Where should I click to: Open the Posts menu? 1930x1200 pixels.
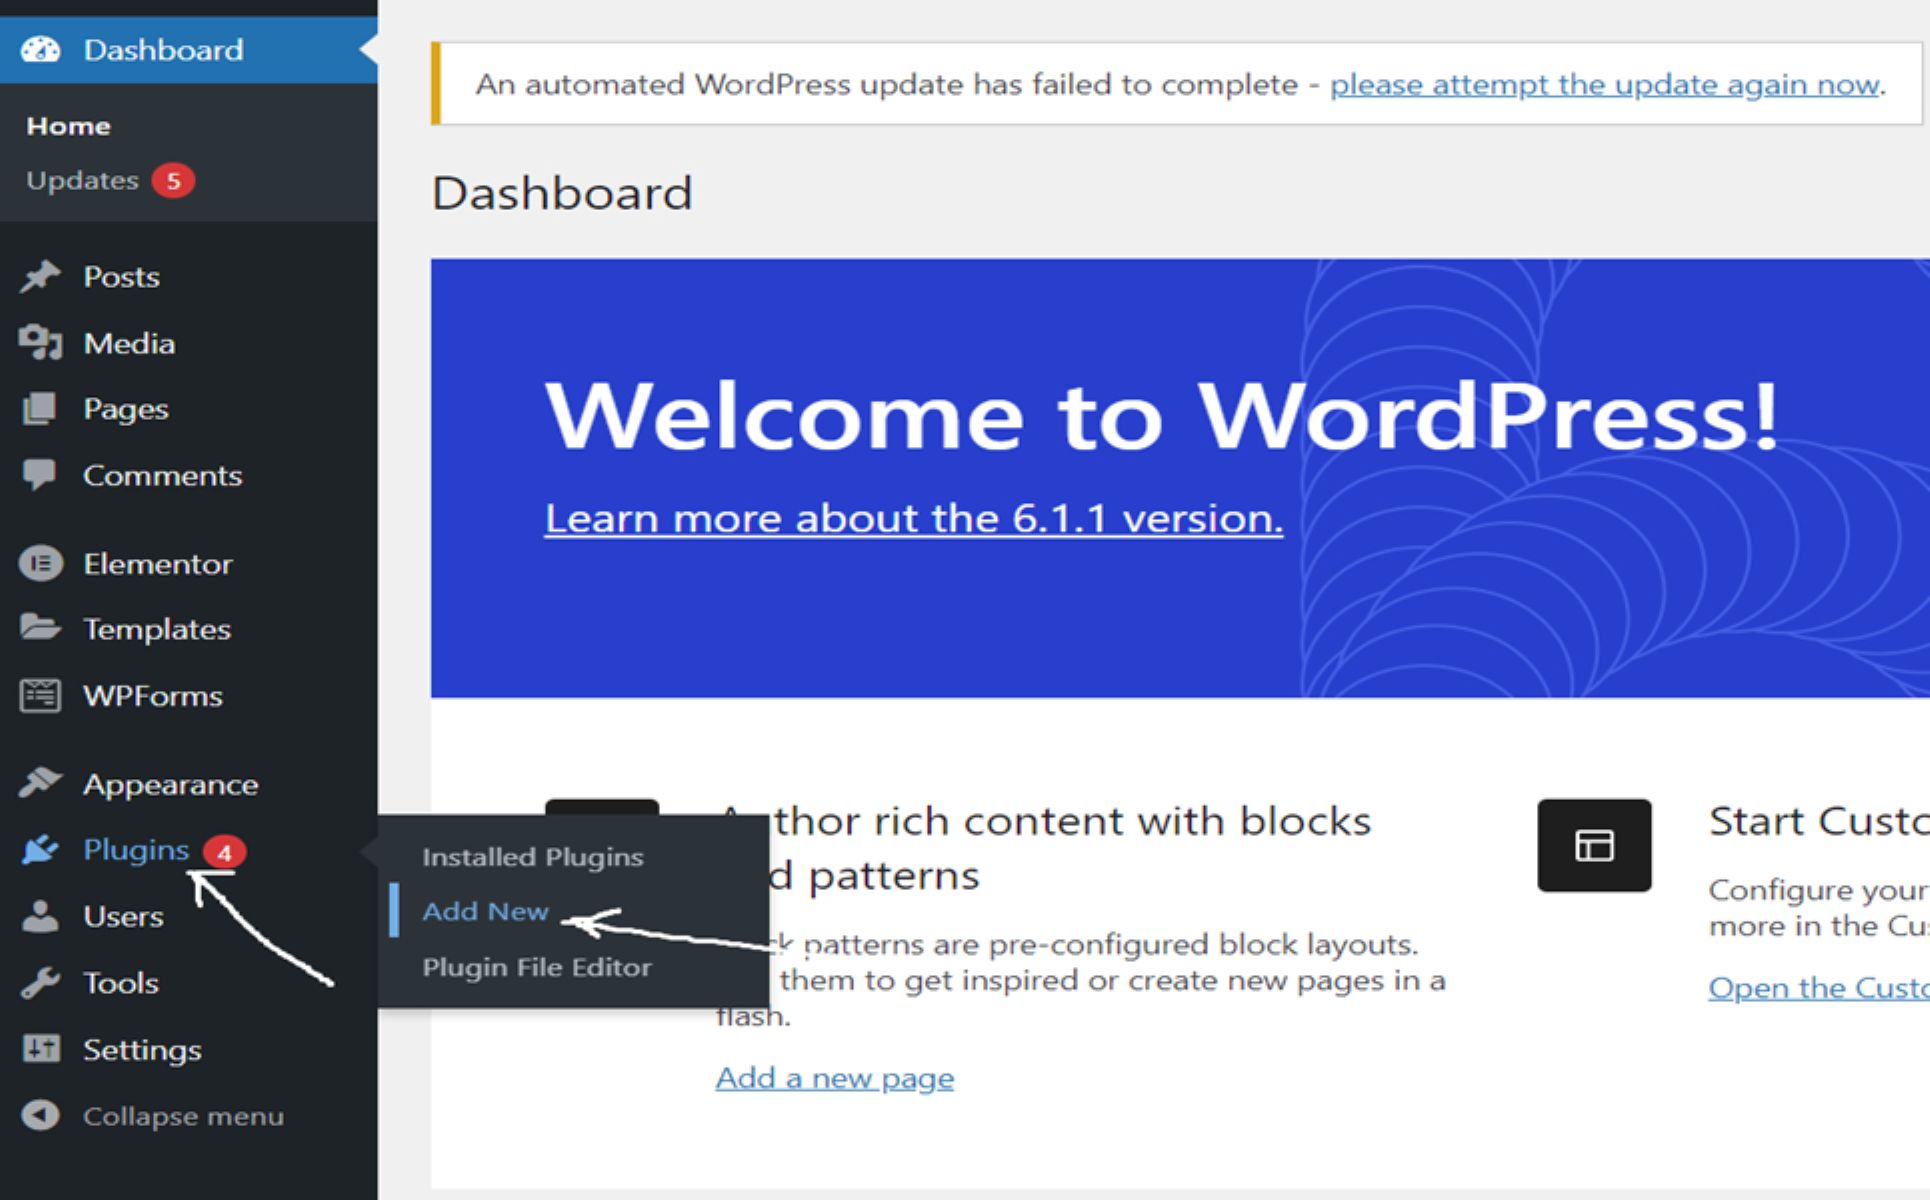(x=189, y=276)
